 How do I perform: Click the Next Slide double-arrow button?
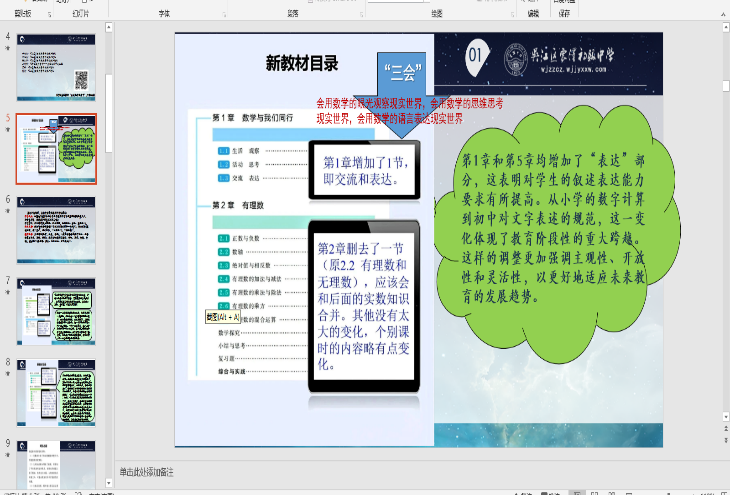tap(725, 439)
